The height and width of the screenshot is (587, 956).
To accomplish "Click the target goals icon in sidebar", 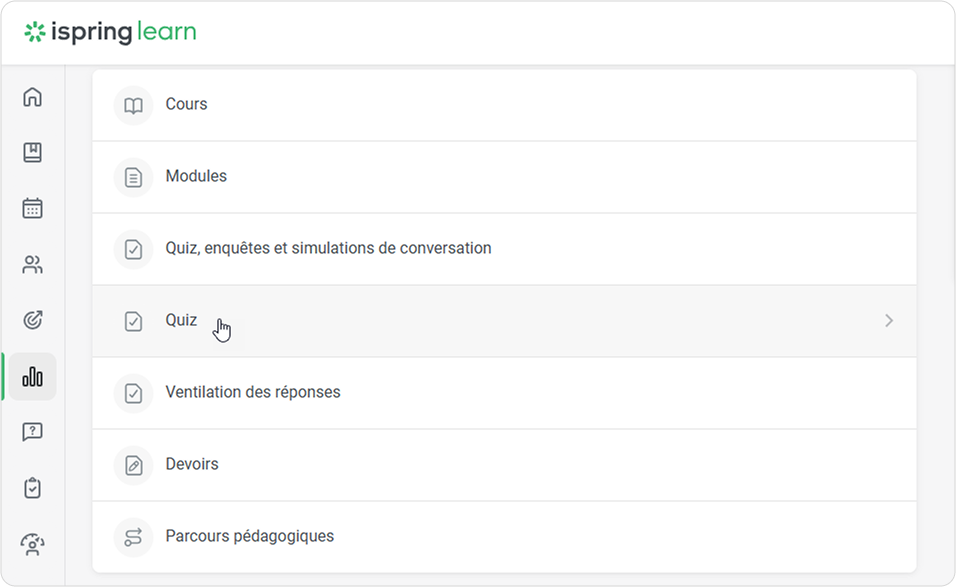I will coord(33,321).
